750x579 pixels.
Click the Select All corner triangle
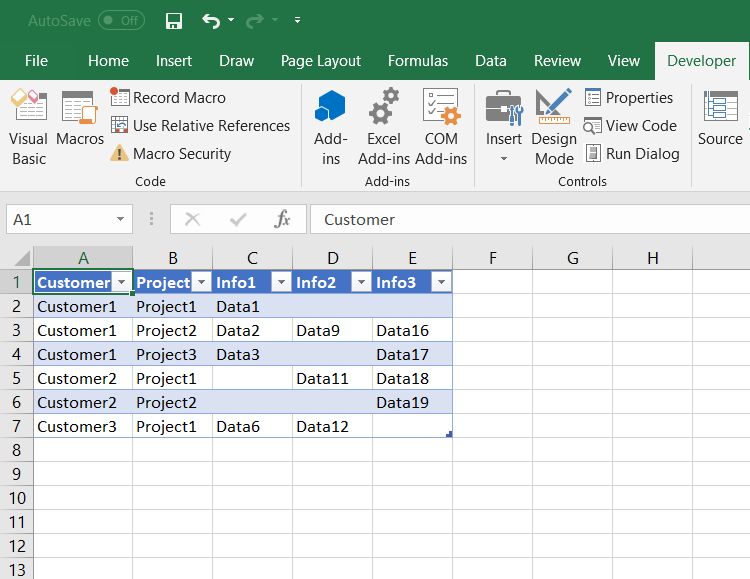[x=22, y=258]
